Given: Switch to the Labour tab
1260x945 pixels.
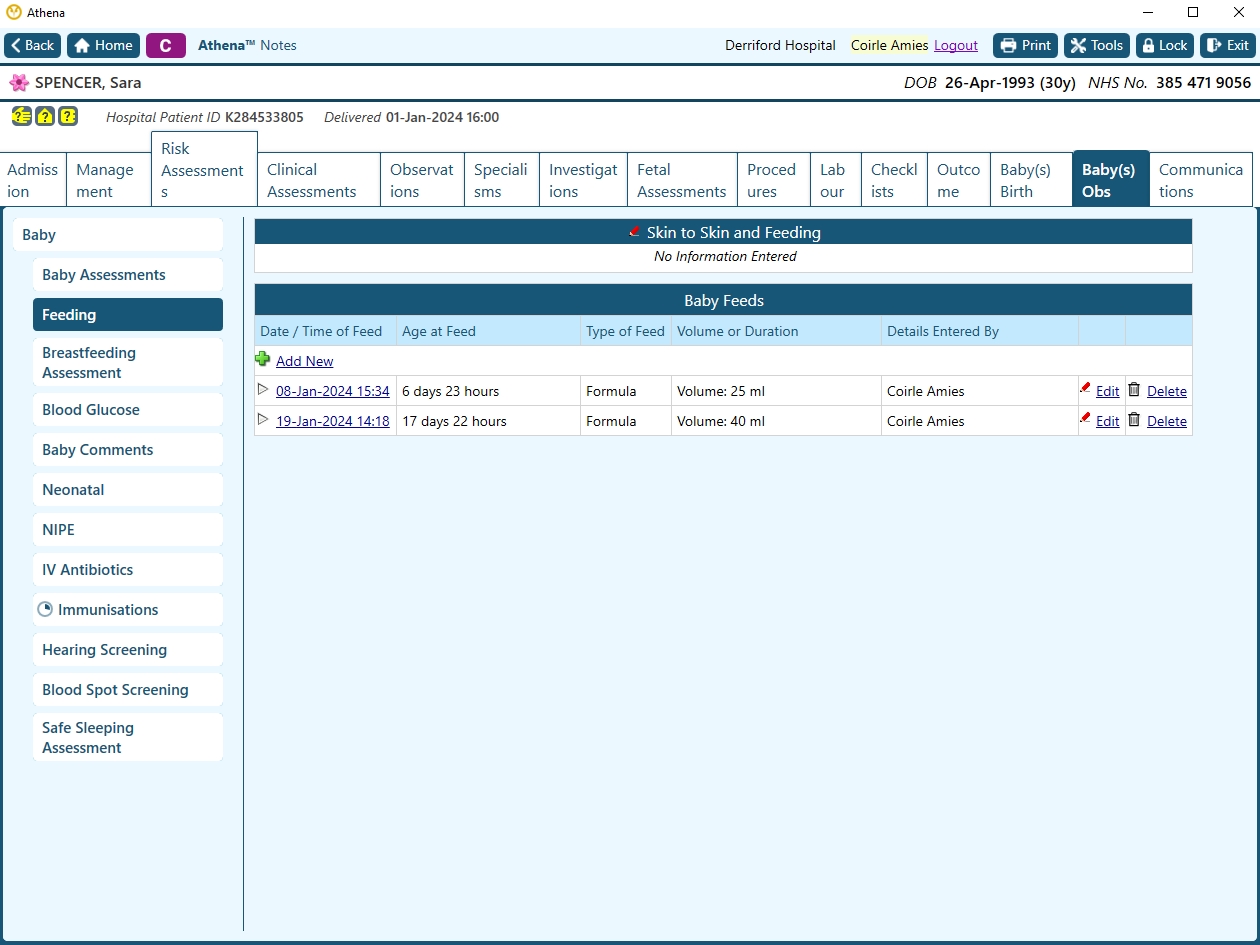Looking at the screenshot, I should click(x=836, y=180).
